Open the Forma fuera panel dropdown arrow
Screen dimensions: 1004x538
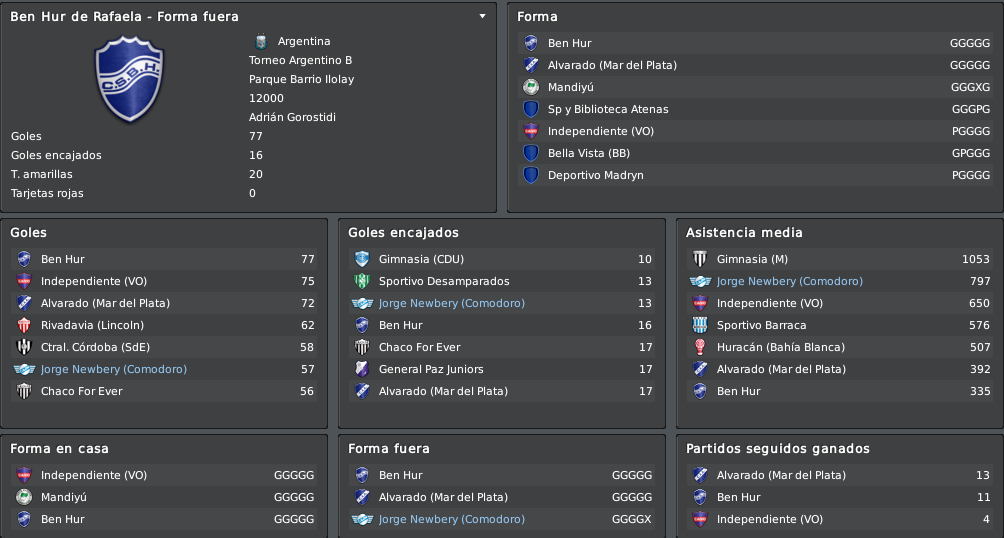482,16
